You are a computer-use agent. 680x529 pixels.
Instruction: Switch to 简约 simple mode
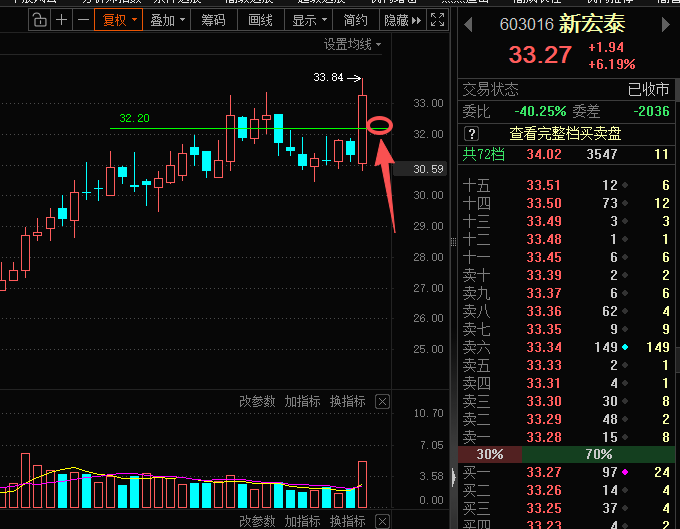[355, 20]
